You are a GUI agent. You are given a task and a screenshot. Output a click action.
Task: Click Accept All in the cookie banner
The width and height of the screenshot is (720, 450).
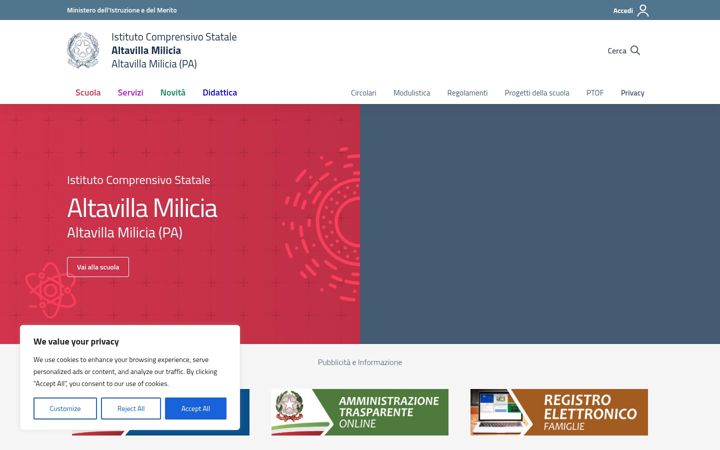196,408
